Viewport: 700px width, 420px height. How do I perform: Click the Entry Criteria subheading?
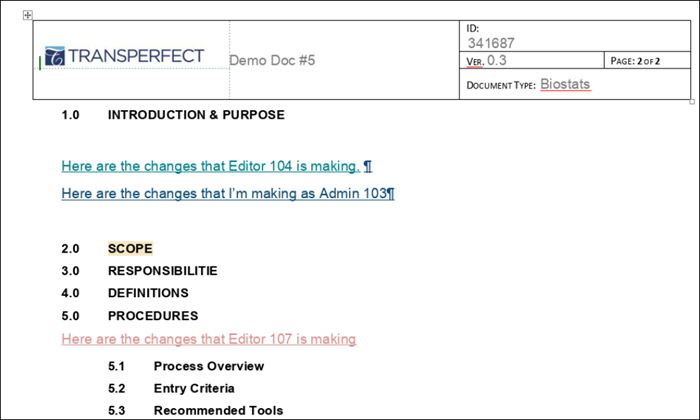click(x=194, y=388)
